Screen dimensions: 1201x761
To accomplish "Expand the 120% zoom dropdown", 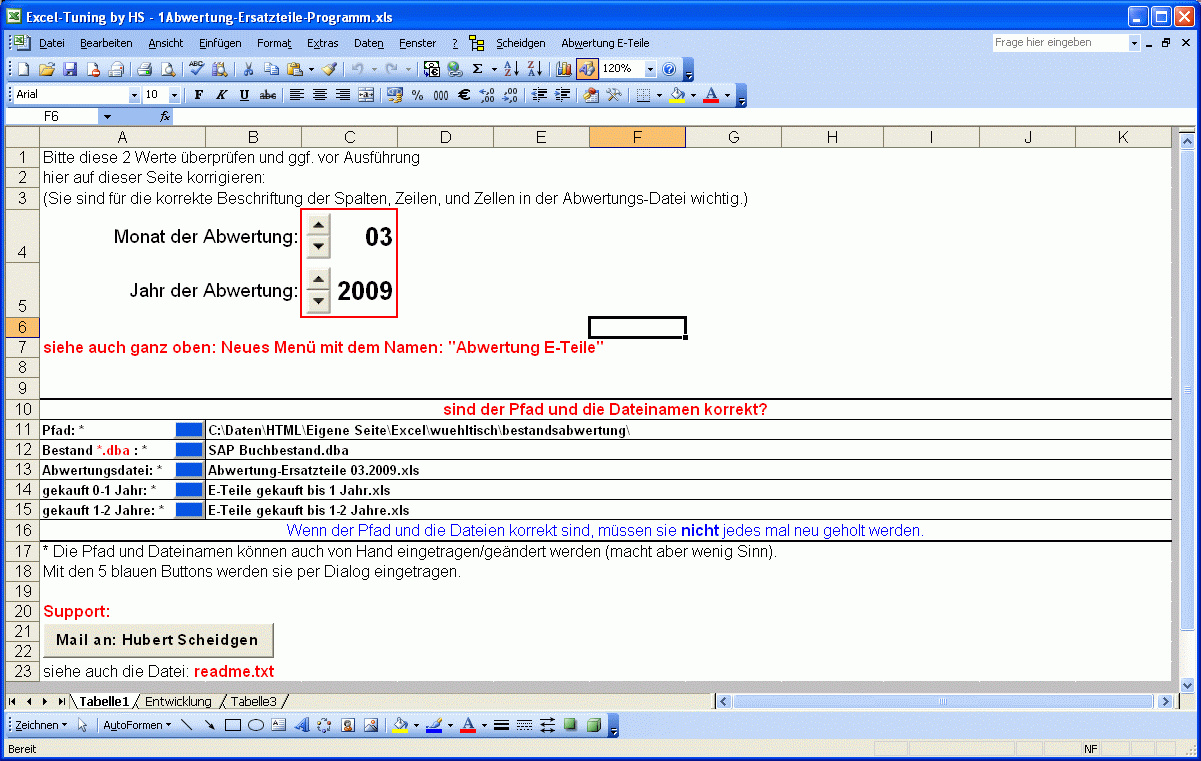I will [x=650, y=69].
